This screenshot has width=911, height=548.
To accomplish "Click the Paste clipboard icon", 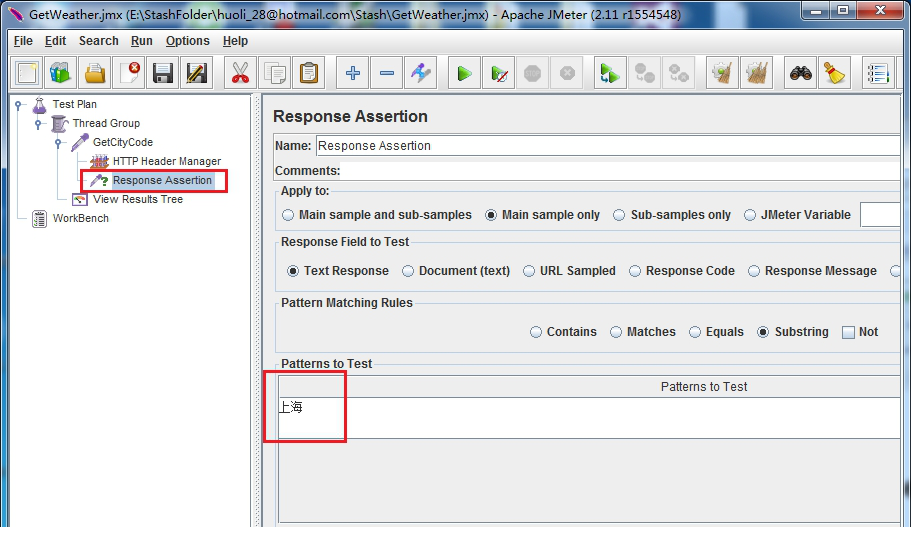I will [309, 73].
